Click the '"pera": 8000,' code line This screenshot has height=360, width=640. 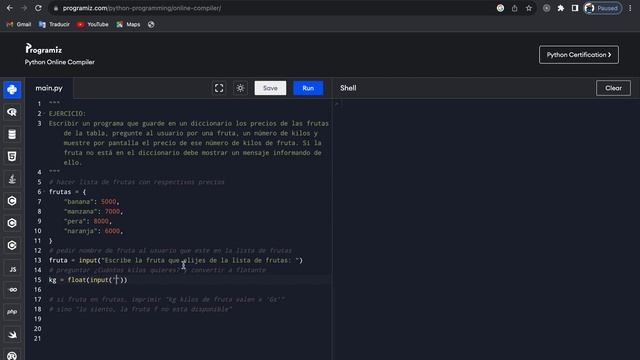click(x=88, y=221)
